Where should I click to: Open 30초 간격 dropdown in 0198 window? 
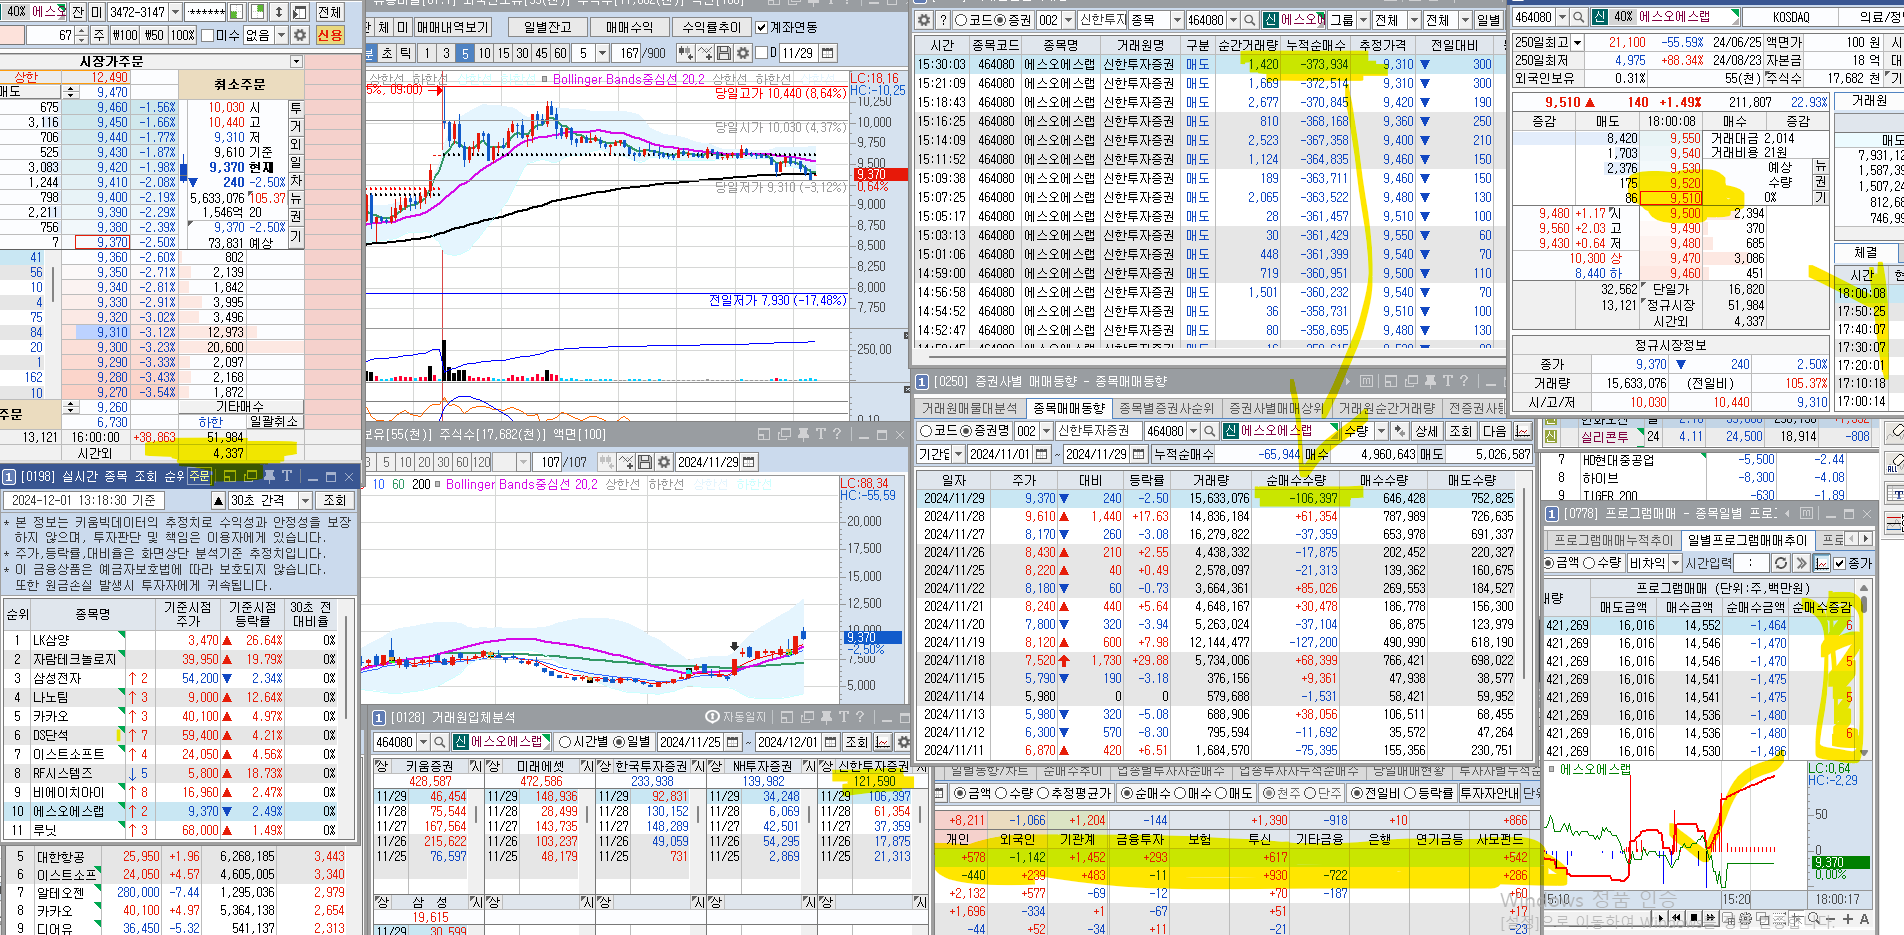[305, 500]
